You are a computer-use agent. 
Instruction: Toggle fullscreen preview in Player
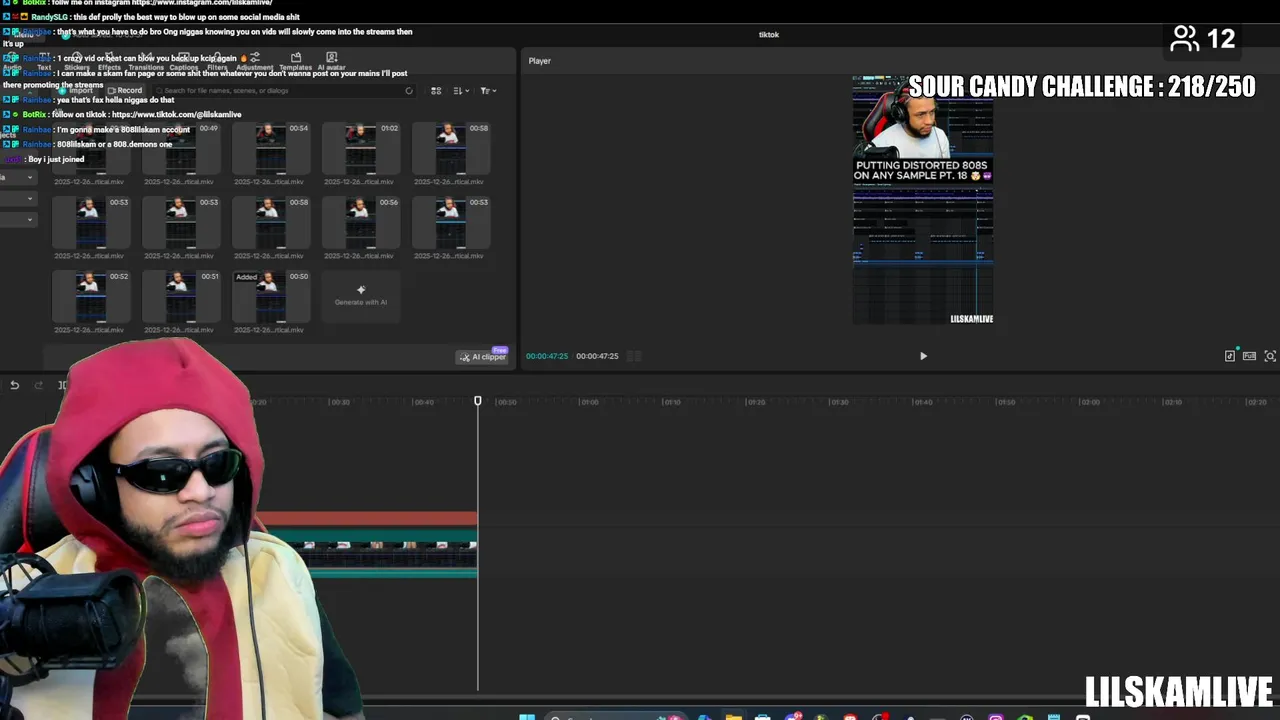[1270, 356]
